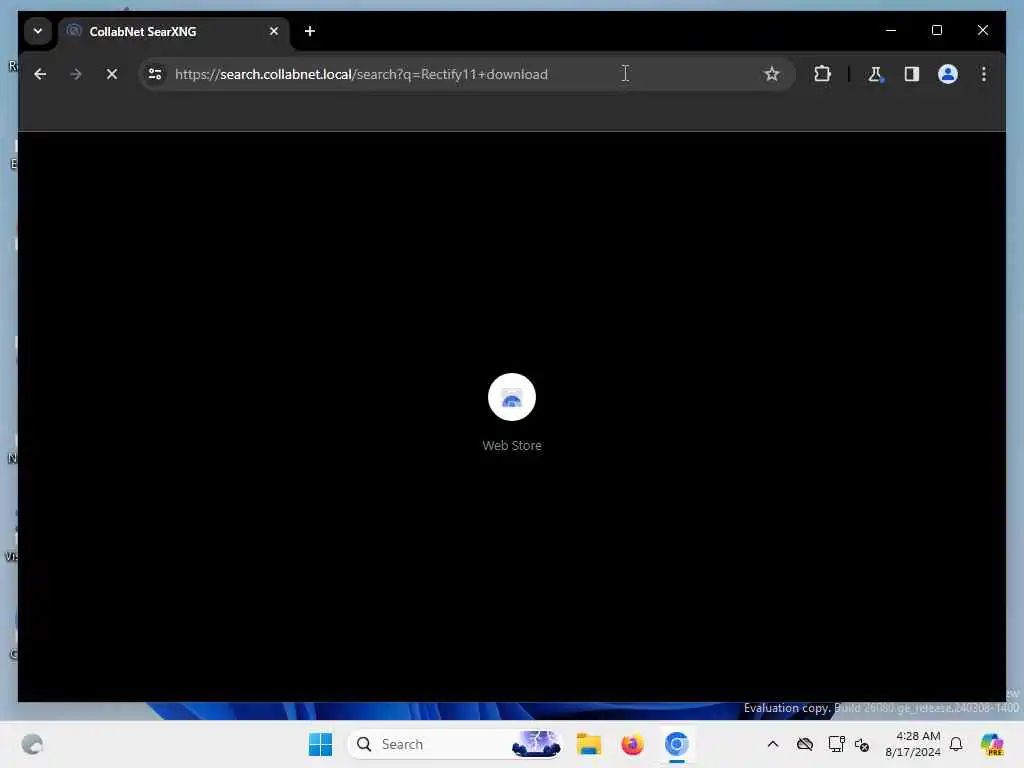Switch to Chromium in the taskbar
Image resolution: width=1024 pixels, height=768 pixels.
point(677,744)
